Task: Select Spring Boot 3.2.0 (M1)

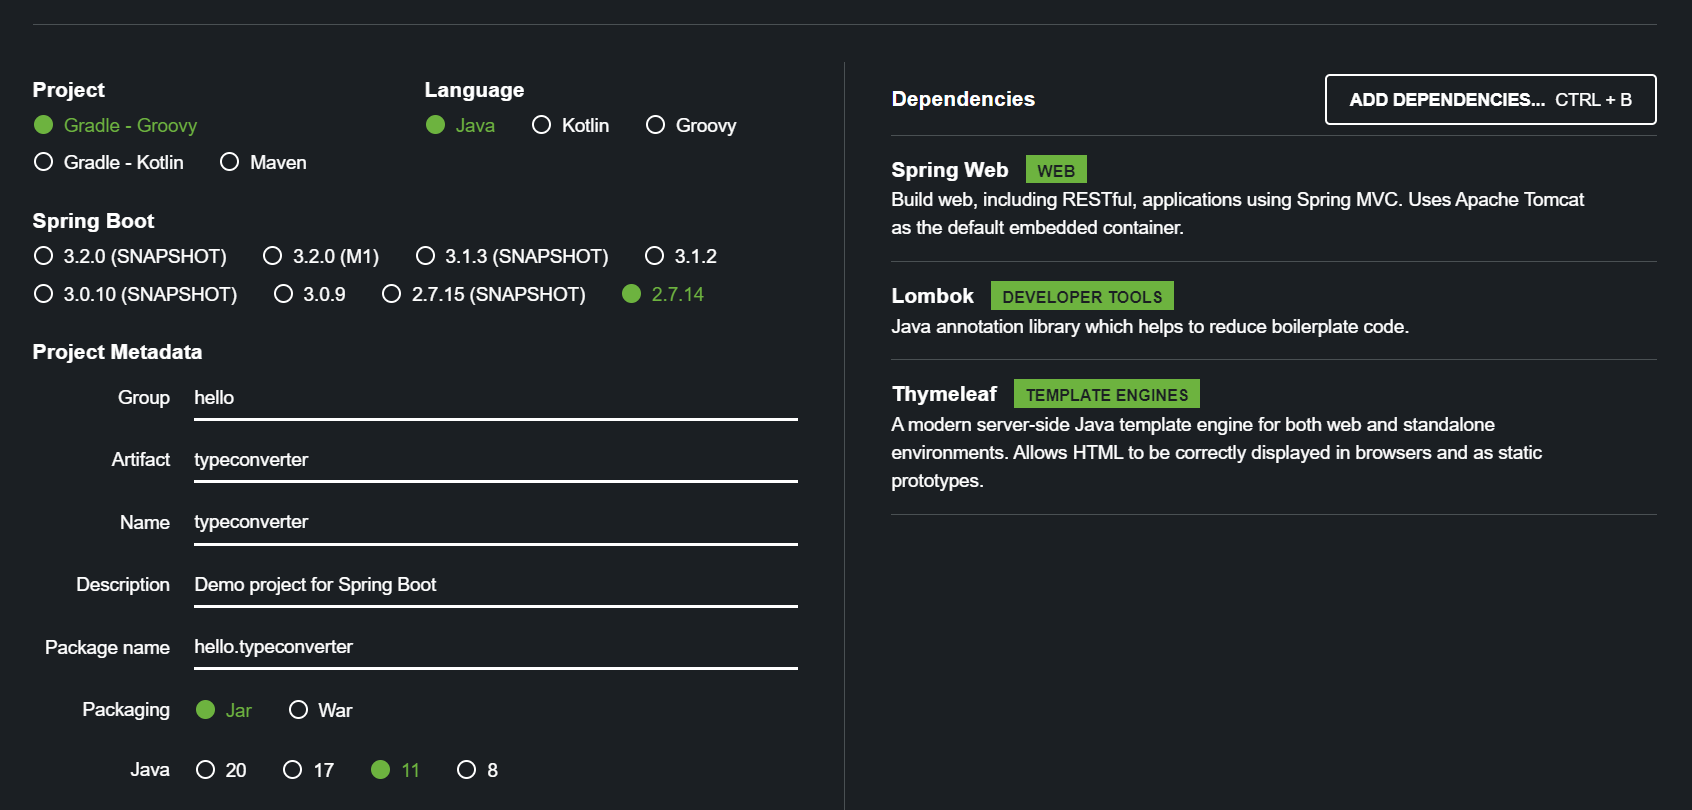Action: [x=320, y=256]
